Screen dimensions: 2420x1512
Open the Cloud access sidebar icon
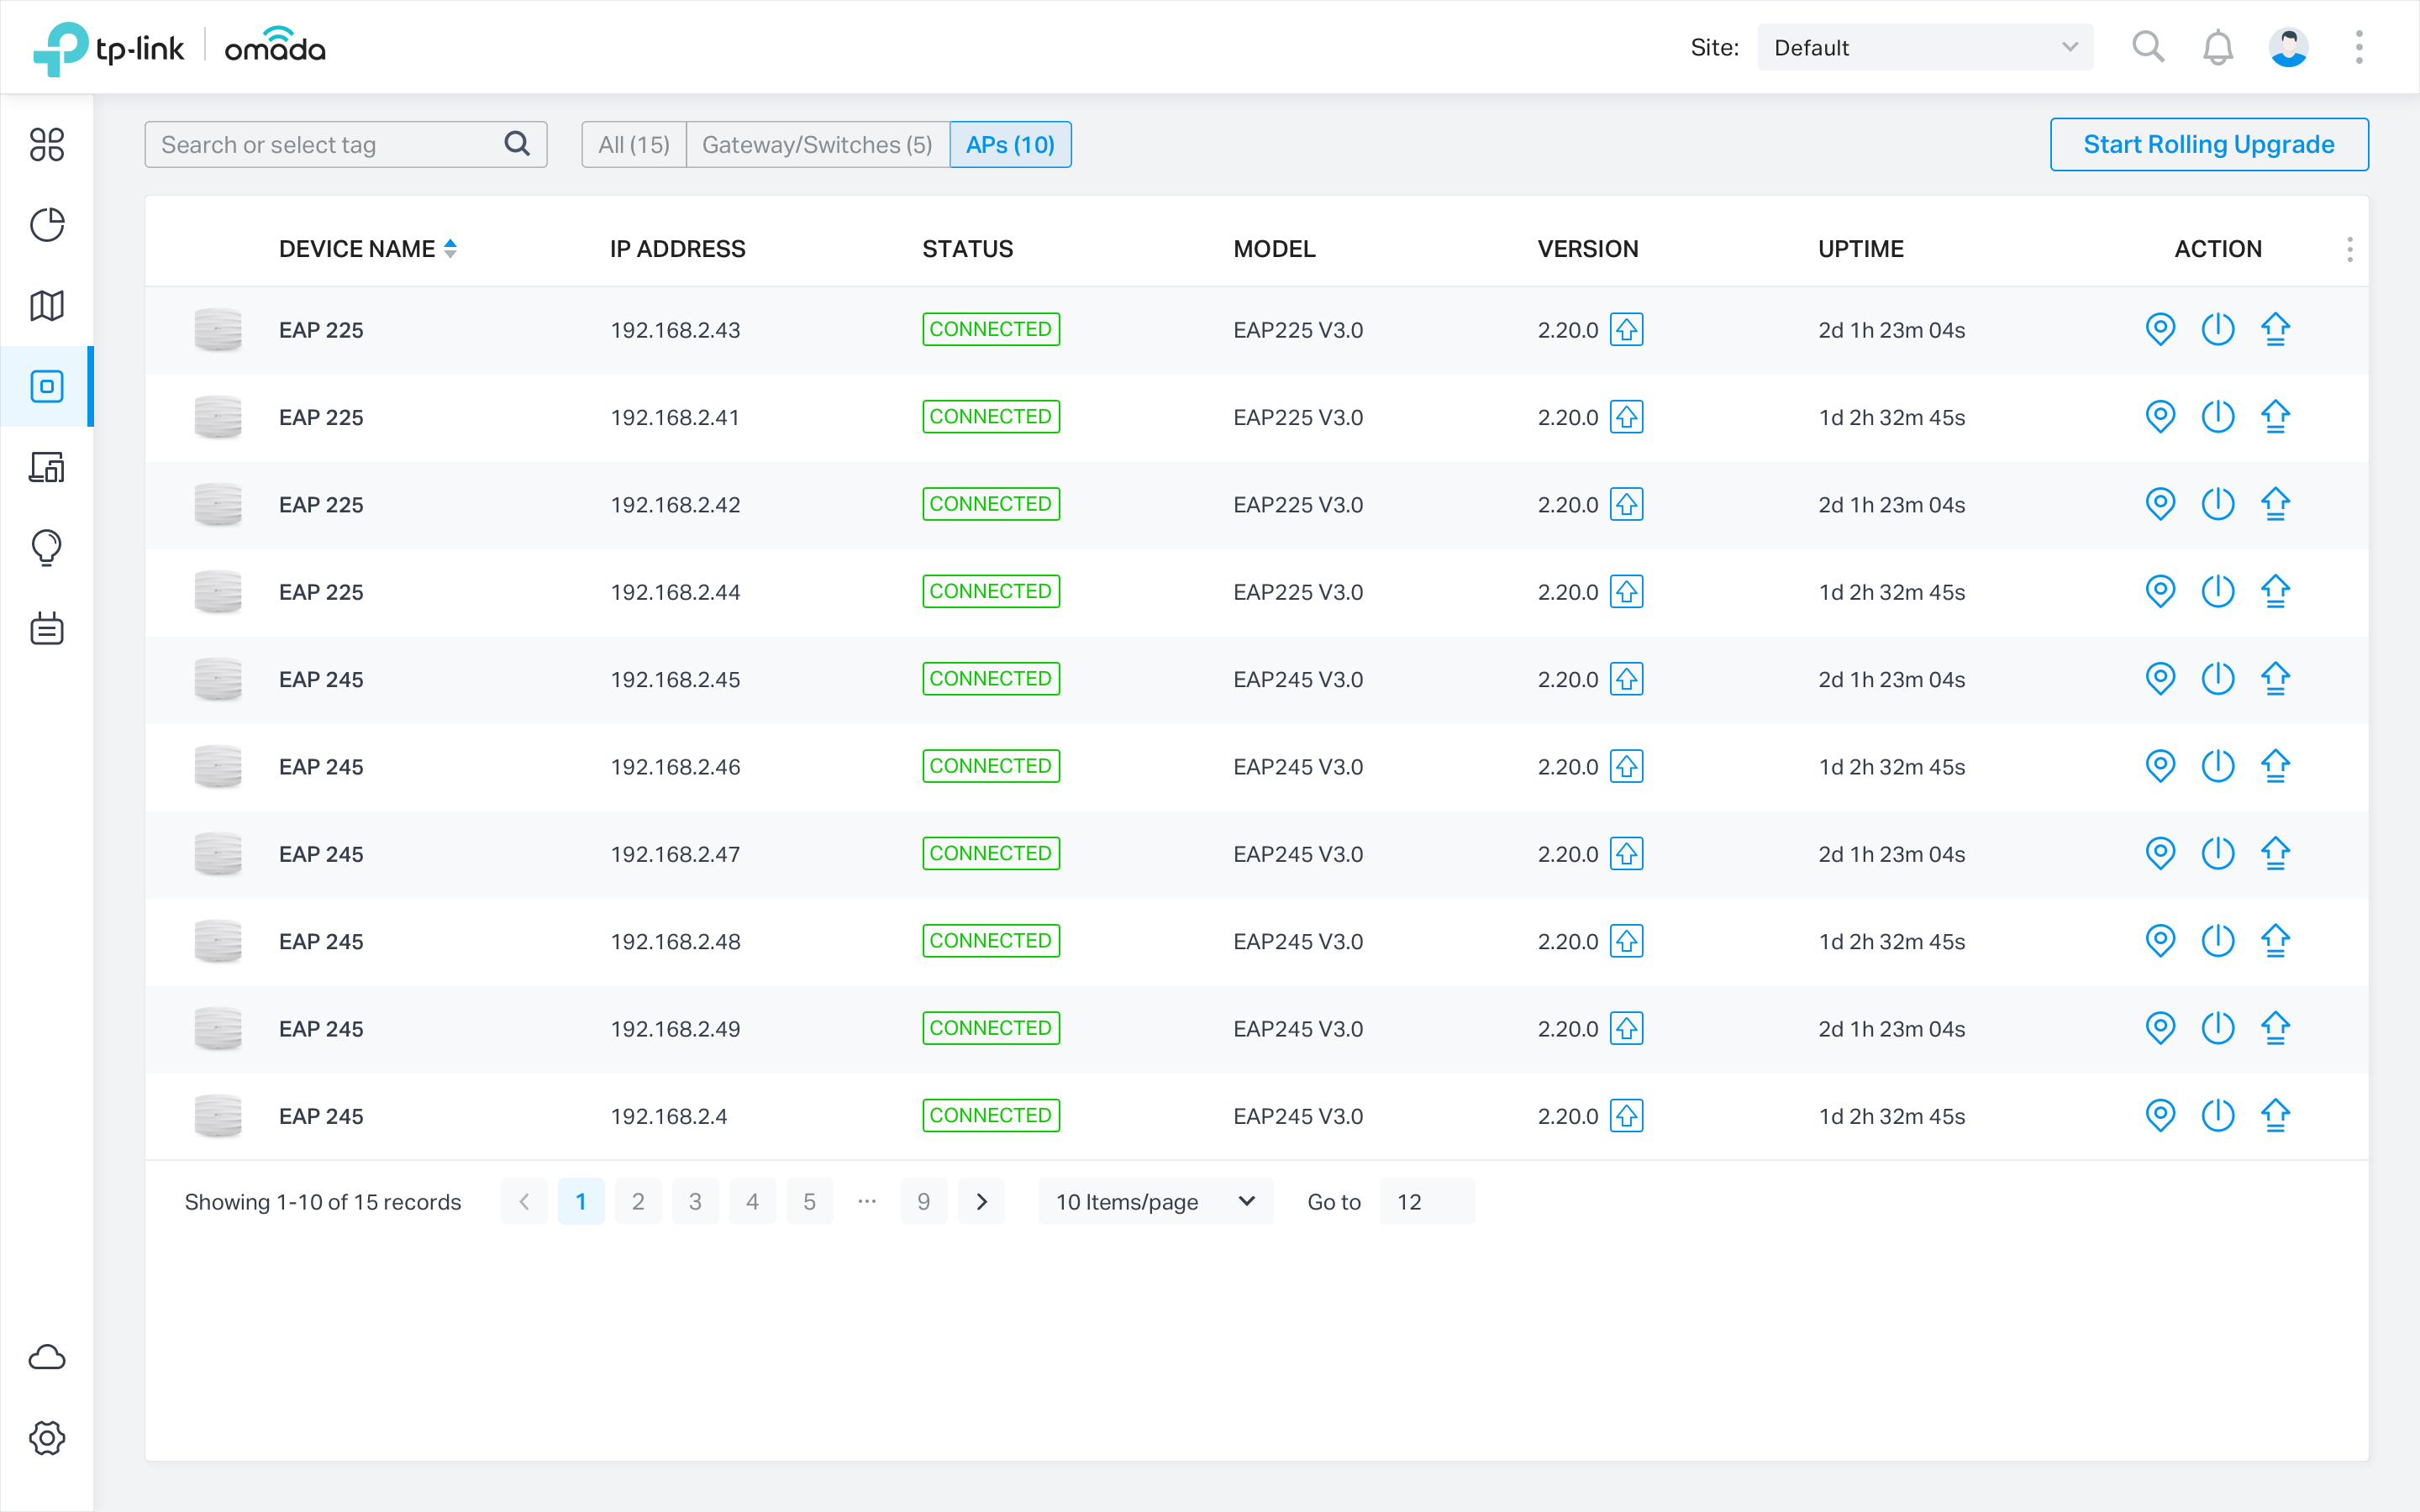point(47,1357)
